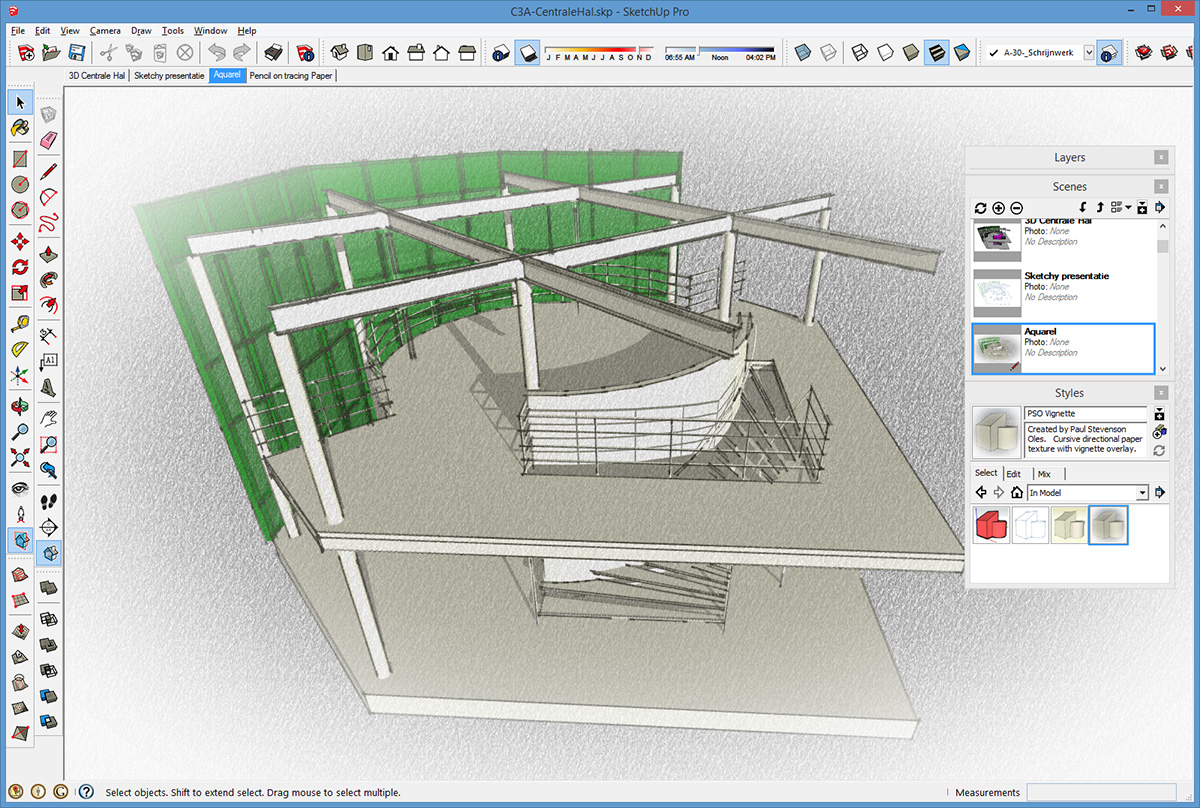Switch to Wireframe face style
1200x808 pixels.
coord(860,53)
